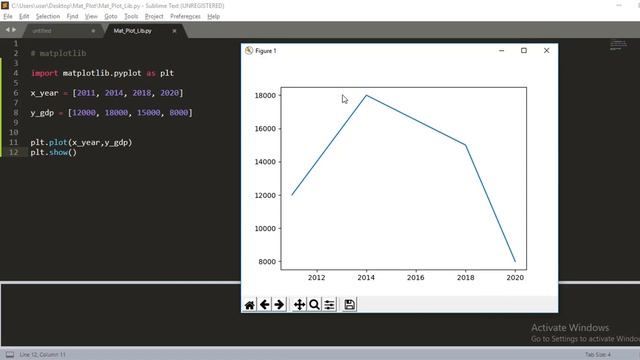
Task: Close the Mat_Plot_Lib.py tab
Action: [x=174, y=31]
